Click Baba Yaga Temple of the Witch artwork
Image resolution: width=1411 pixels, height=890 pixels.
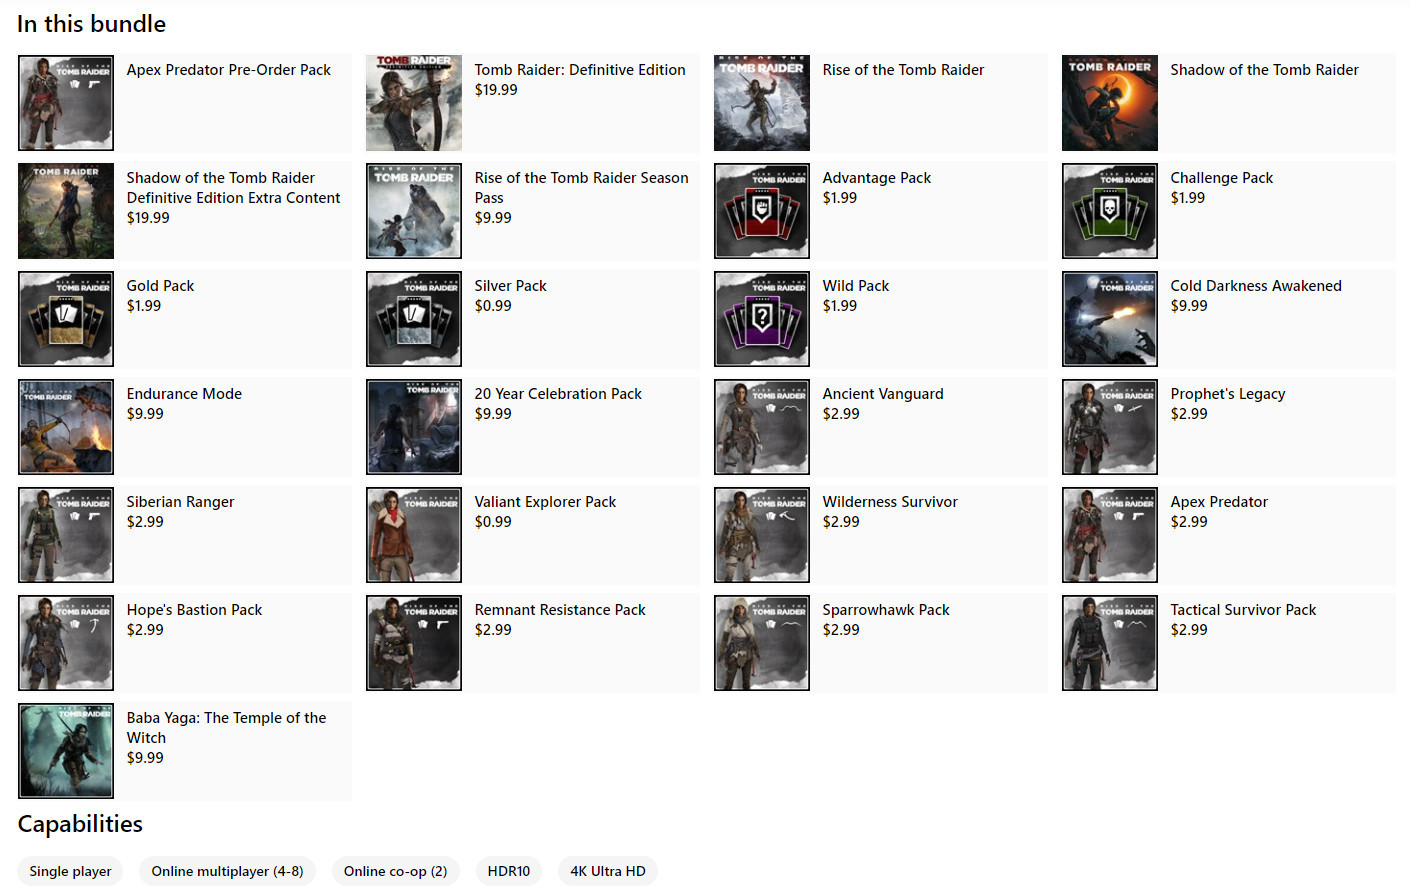[x=66, y=751]
